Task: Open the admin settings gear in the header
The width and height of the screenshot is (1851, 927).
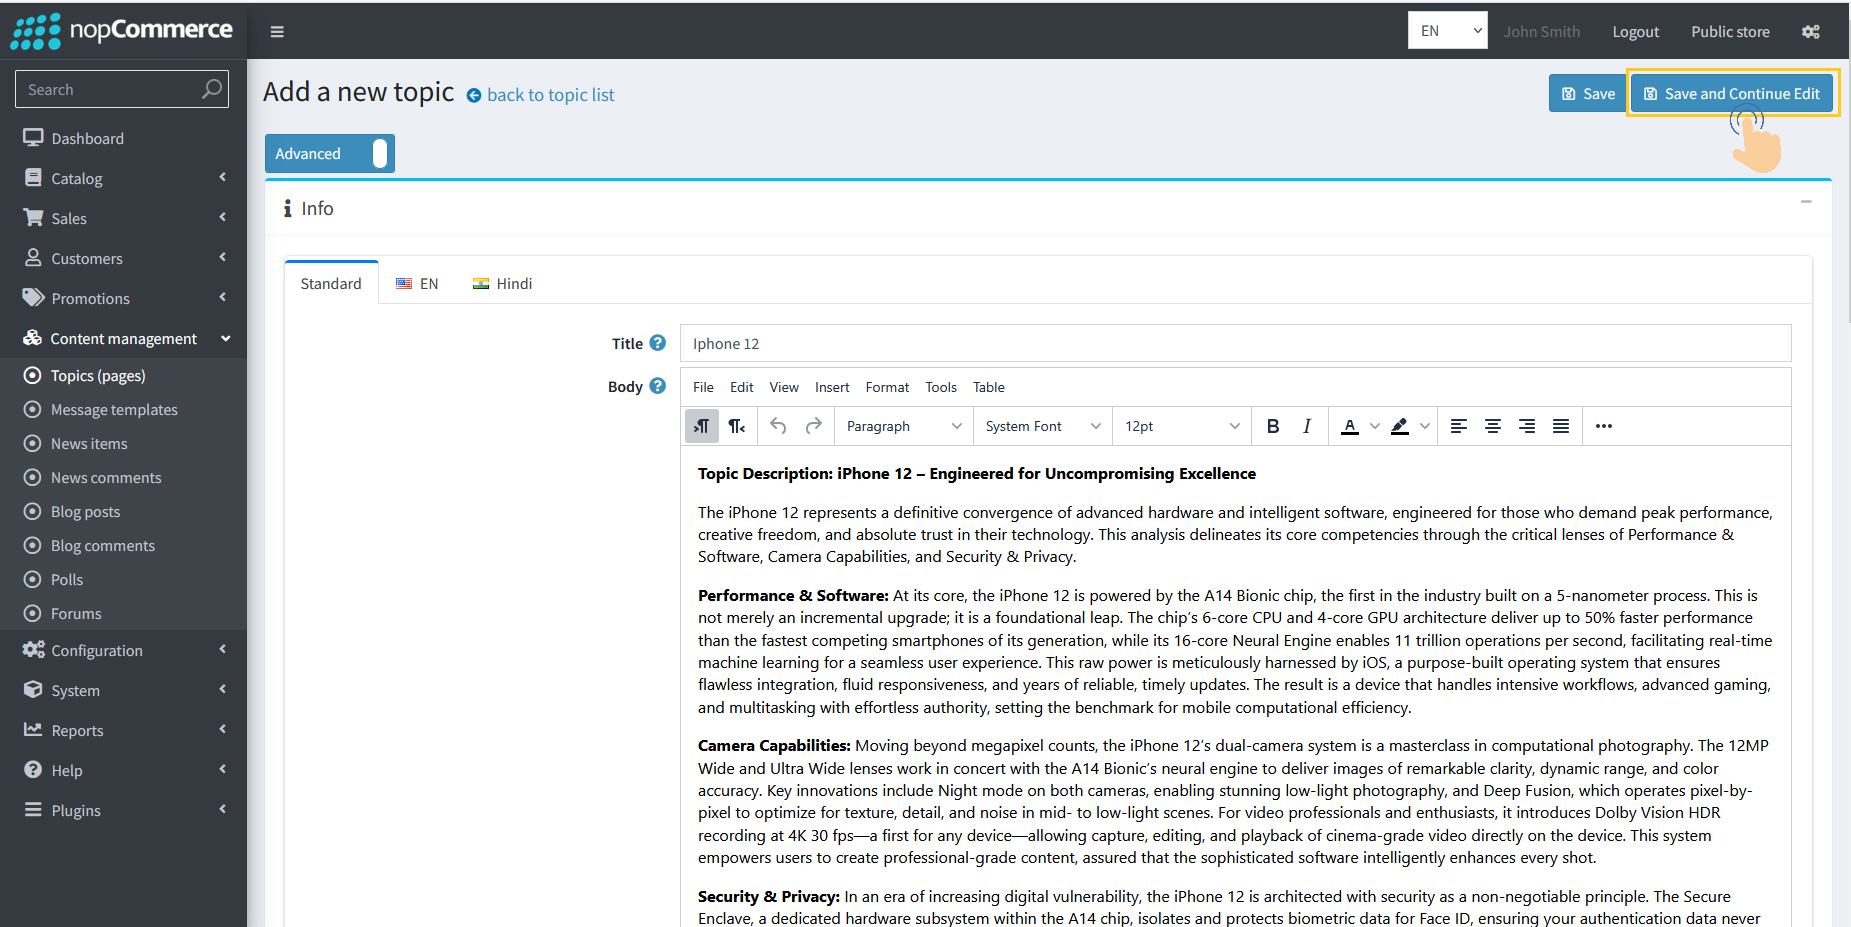Action: [1810, 31]
